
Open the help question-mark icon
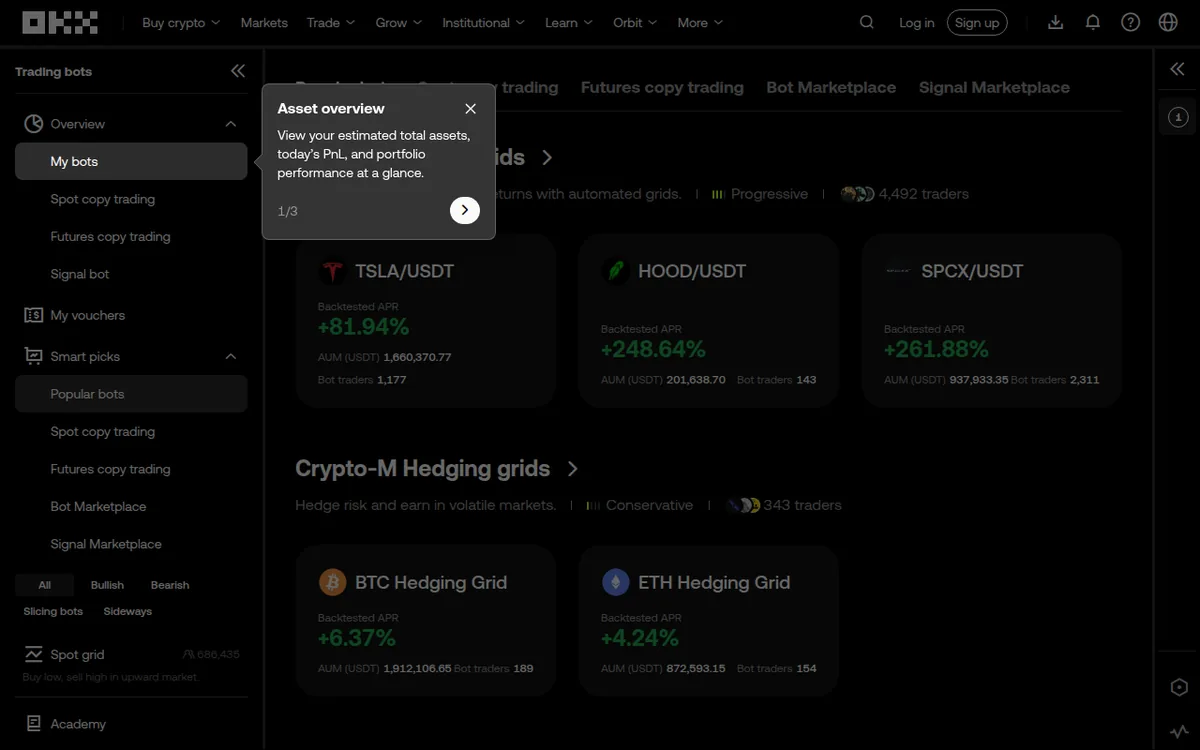click(1130, 22)
